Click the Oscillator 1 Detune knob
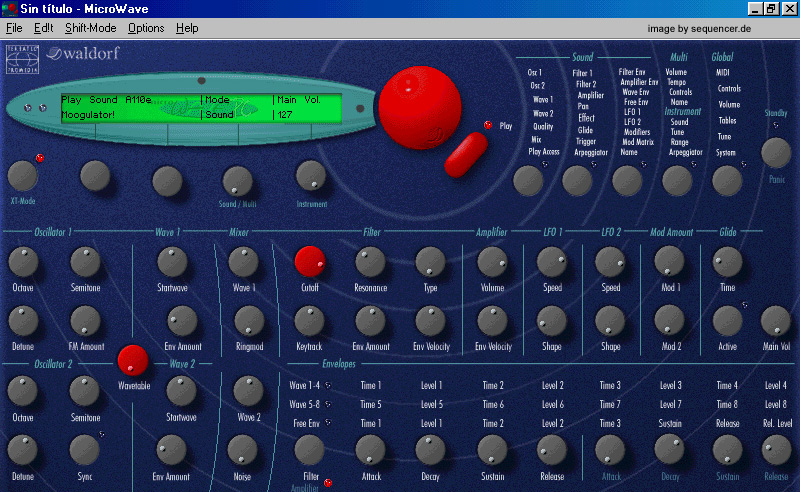The height and width of the screenshot is (492, 800). click(23, 321)
